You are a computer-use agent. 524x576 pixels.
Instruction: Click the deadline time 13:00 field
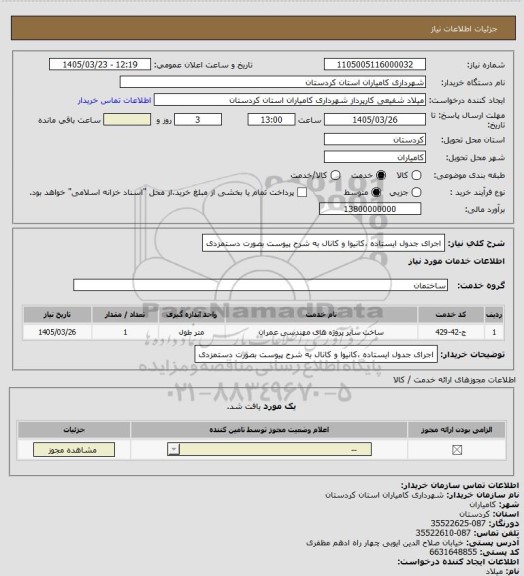point(271,119)
